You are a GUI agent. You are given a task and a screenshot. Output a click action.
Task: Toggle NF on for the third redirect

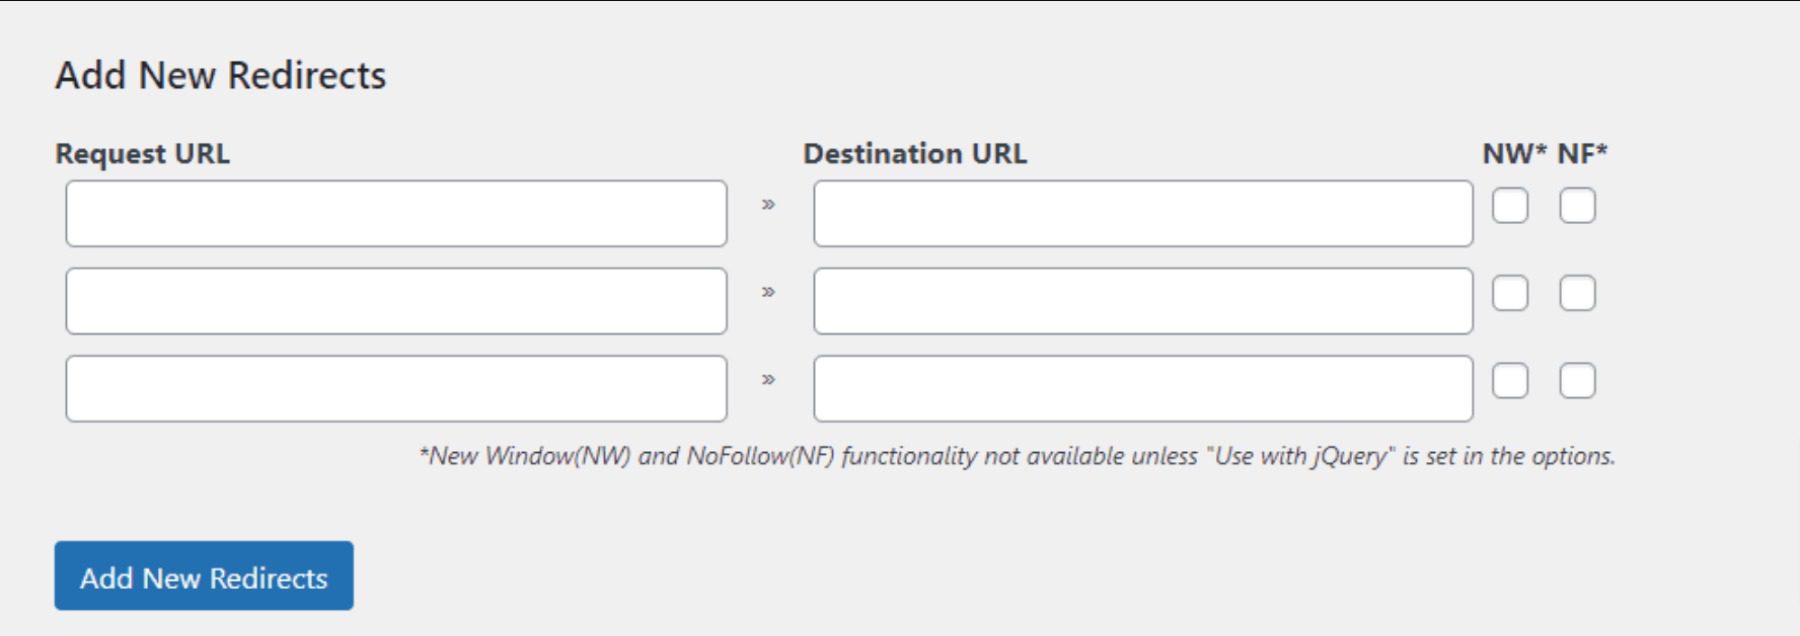(x=1578, y=378)
